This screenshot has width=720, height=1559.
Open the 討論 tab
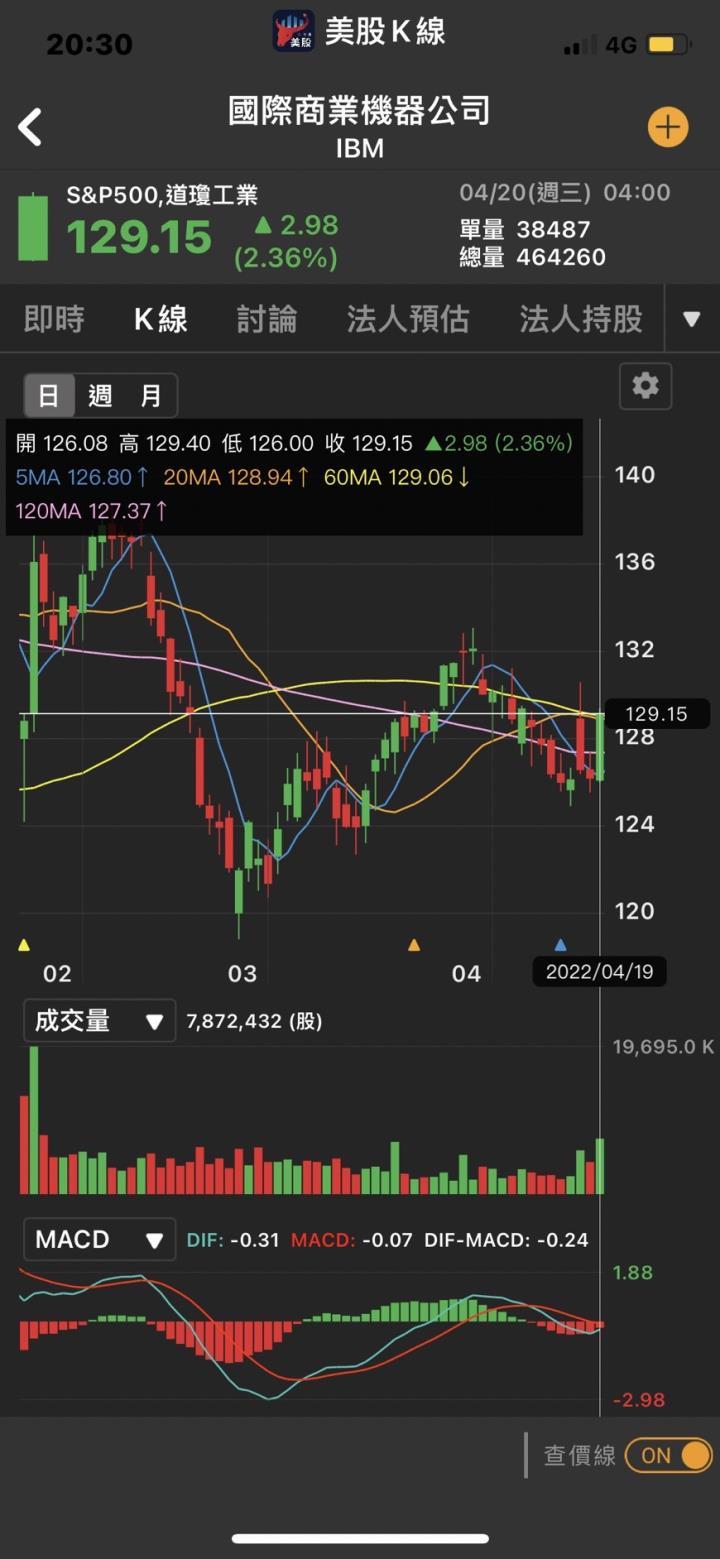click(x=267, y=319)
